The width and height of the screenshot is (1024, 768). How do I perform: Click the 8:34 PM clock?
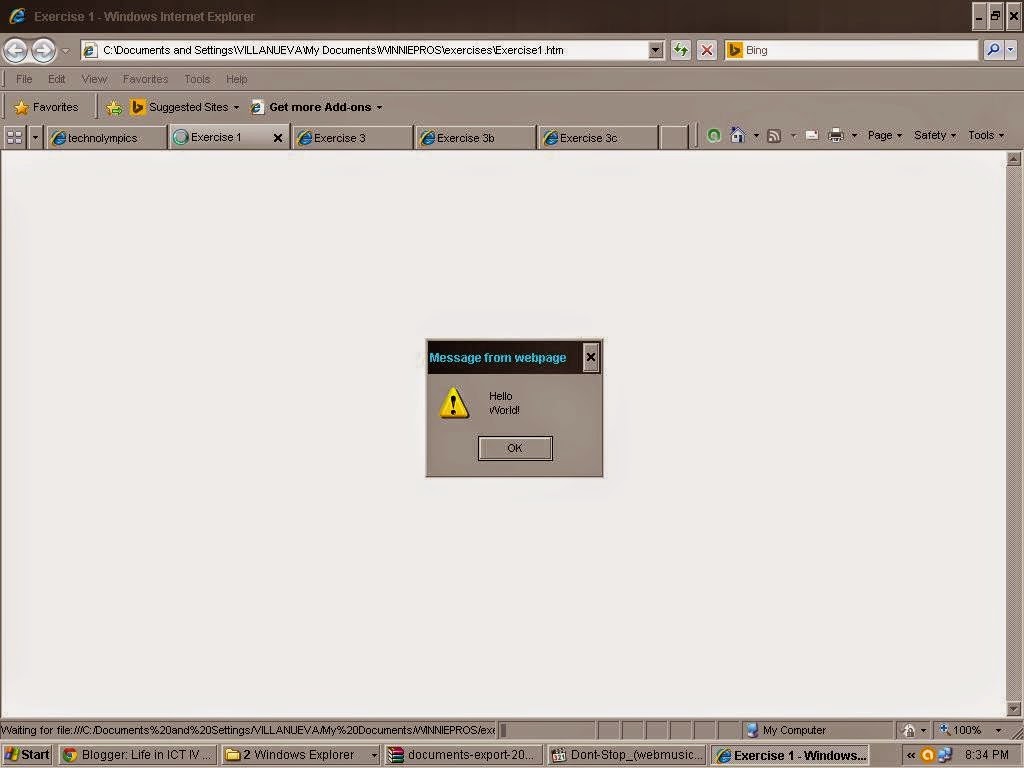point(987,755)
